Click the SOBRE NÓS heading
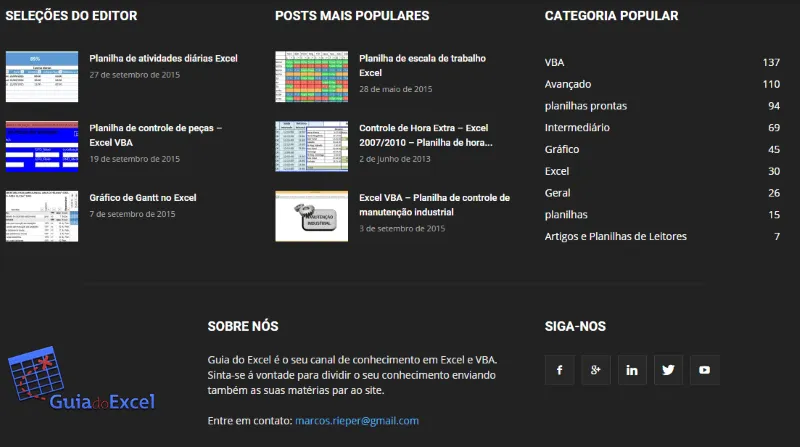Viewport: 800px width, 447px height. coord(243,327)
